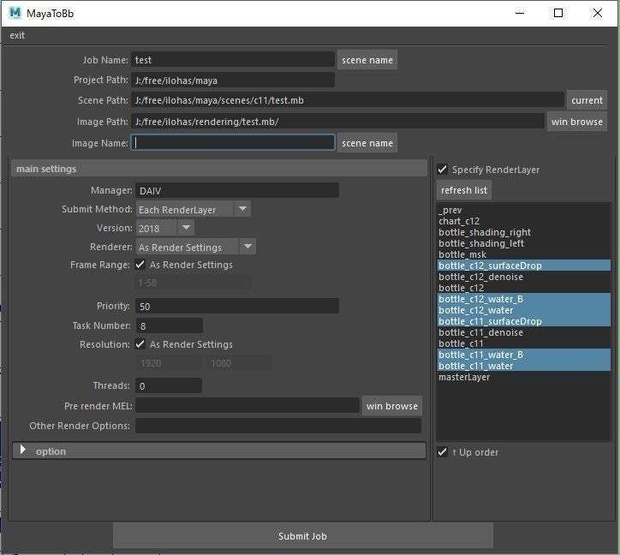
Task: Select the bottle_c12 layer
Action: pos(524,288)
